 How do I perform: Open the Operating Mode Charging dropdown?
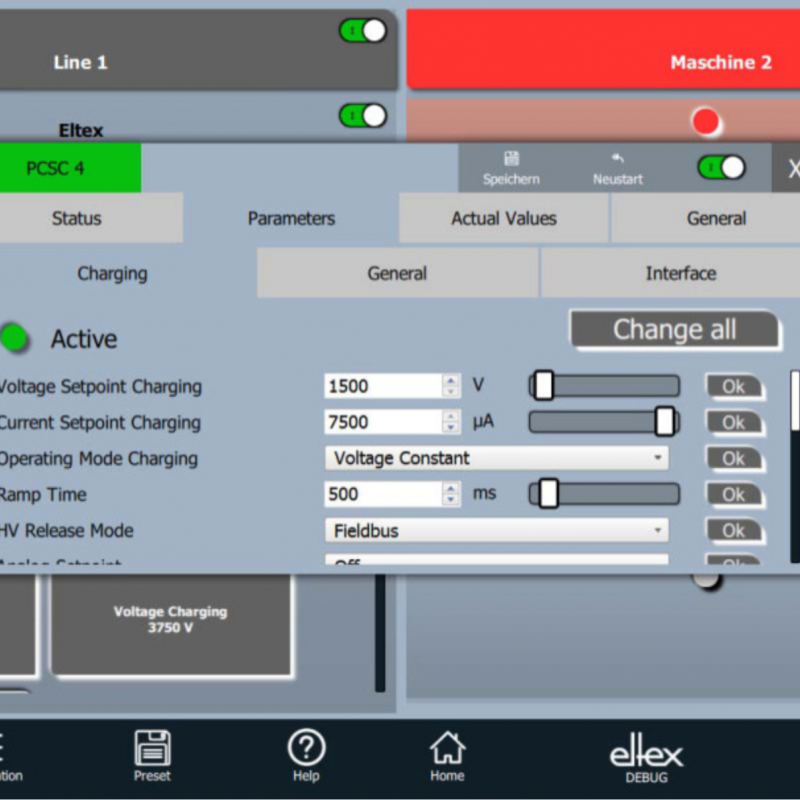[x=496, y=458]
